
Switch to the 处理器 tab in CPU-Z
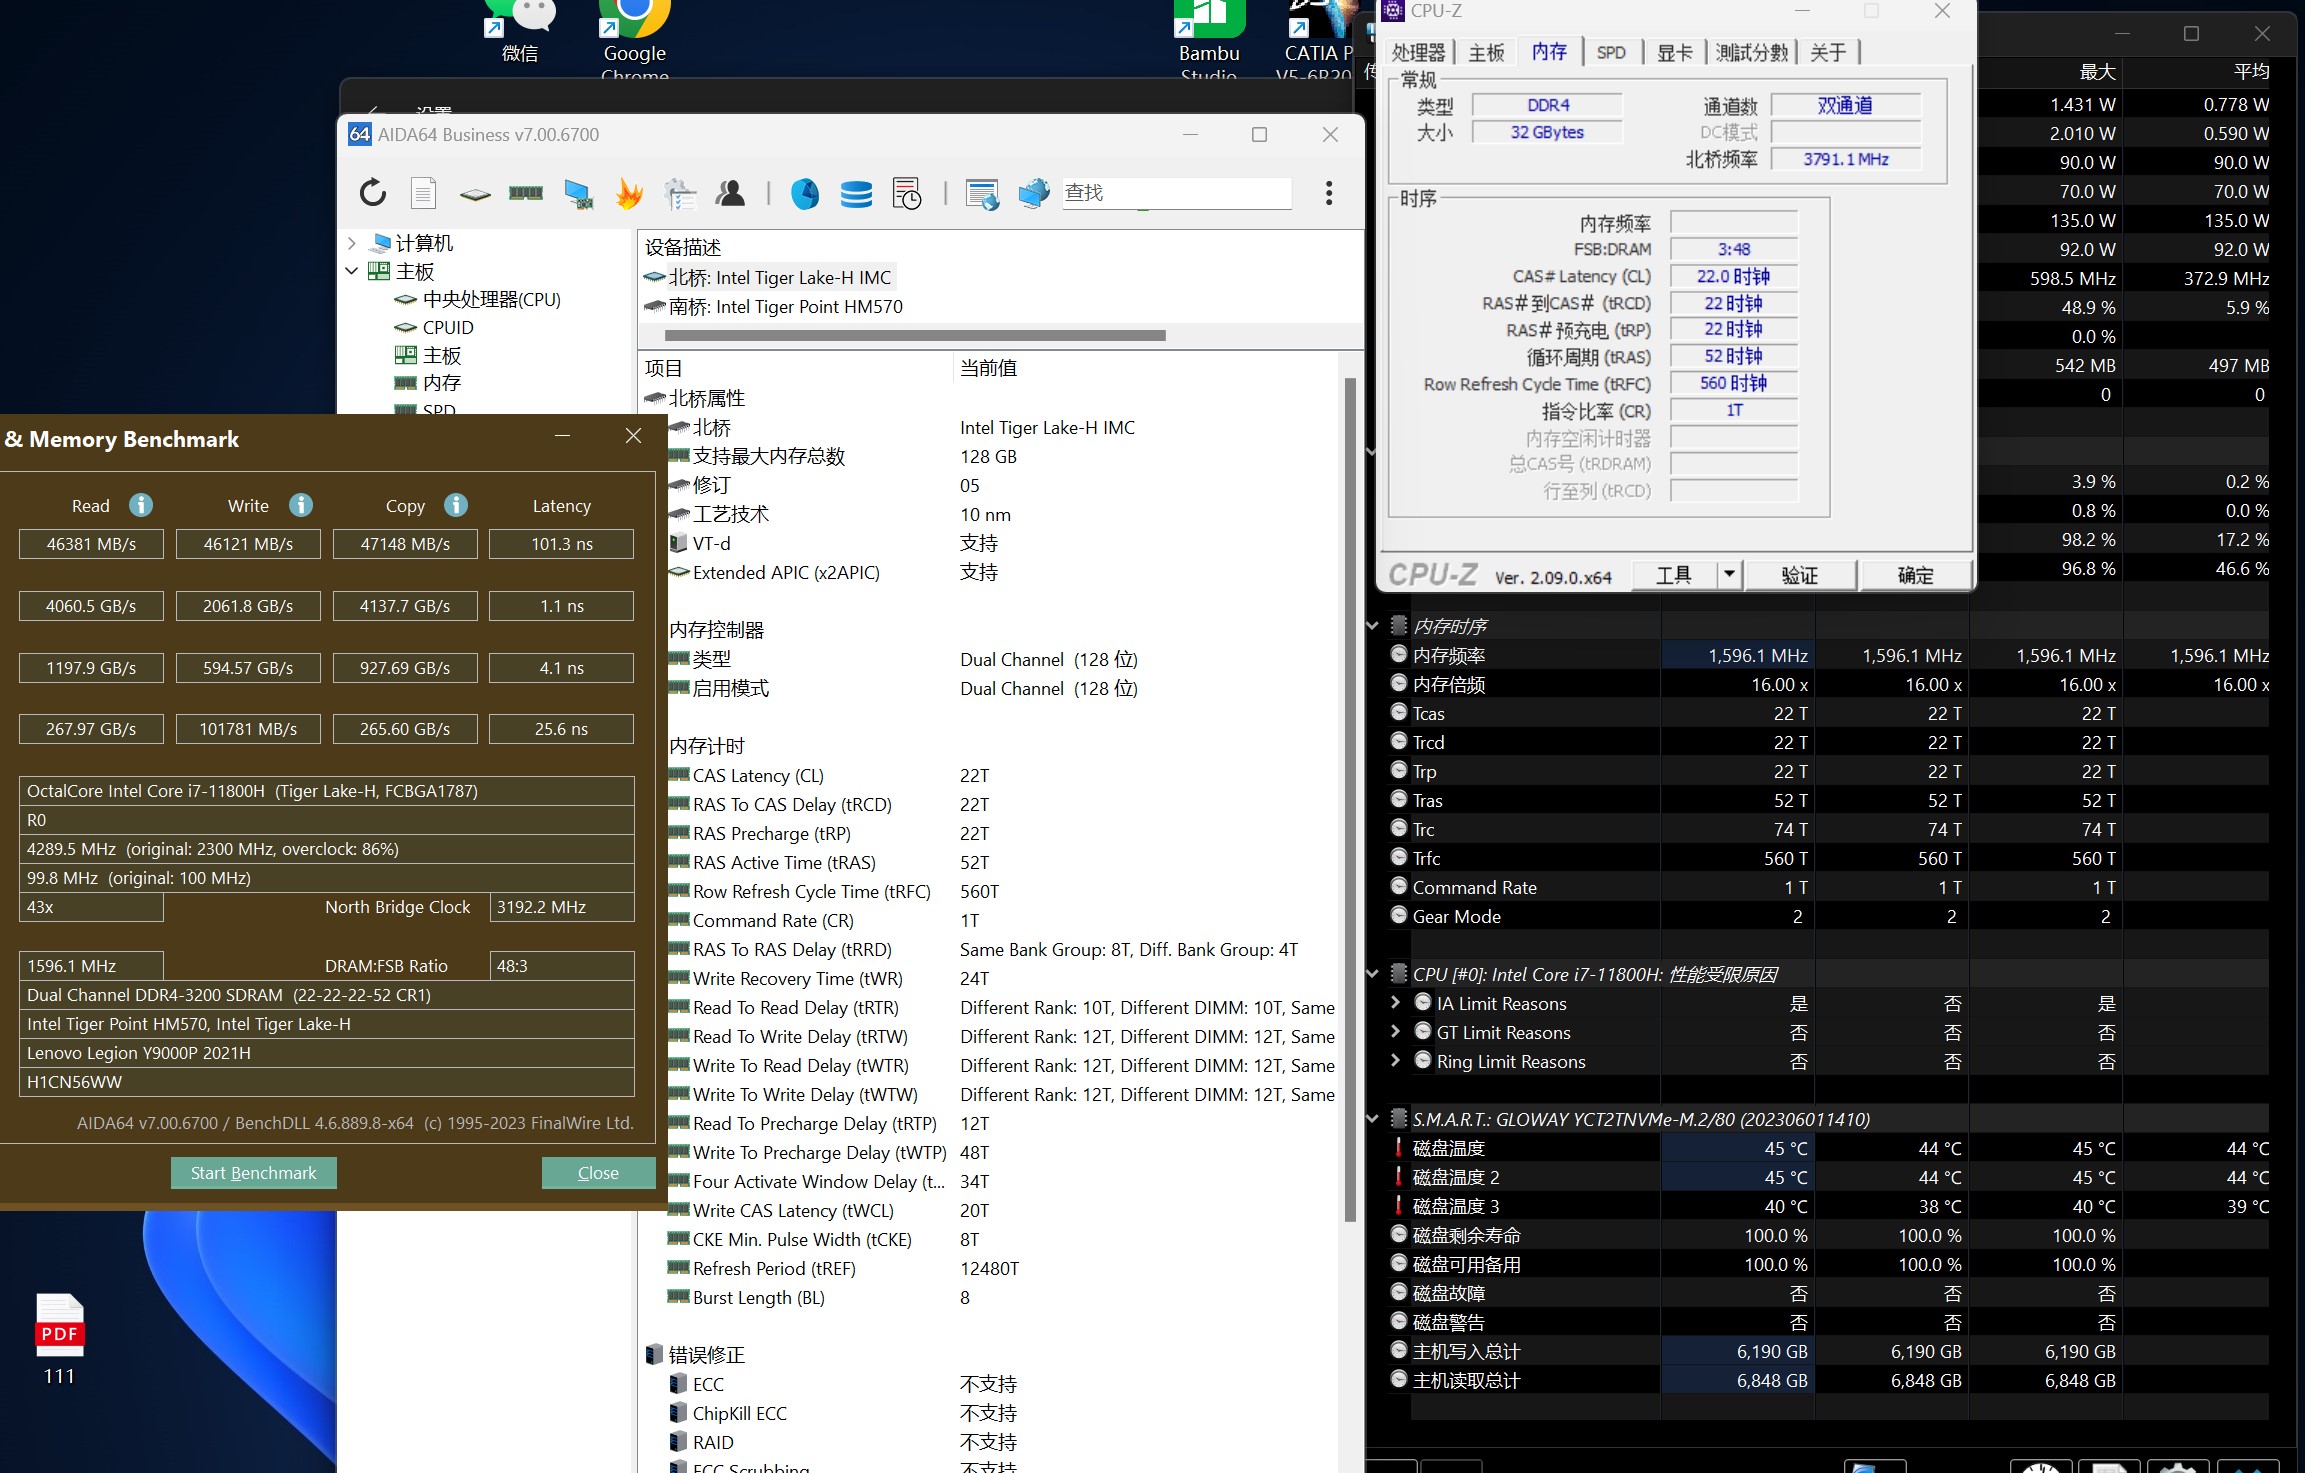pos(1419,52)
